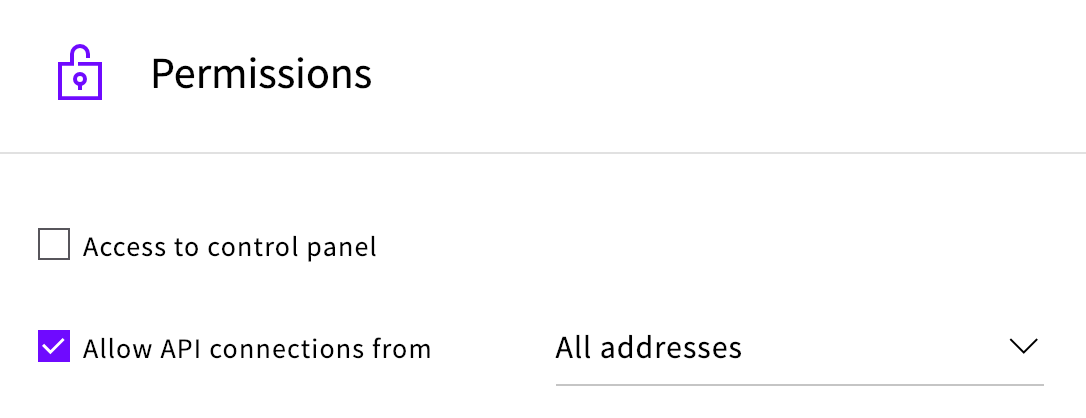Enable the Access to control panel checkbox
Image resolution: width=1086 pixels, height=418 pixels.
pyautogui.click(x=54, y=245)
